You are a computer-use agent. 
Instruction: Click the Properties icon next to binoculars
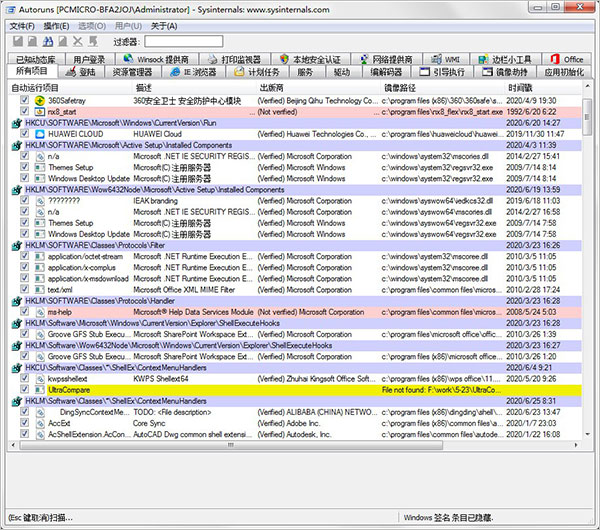pyautogui.click(x=63, y=41)
